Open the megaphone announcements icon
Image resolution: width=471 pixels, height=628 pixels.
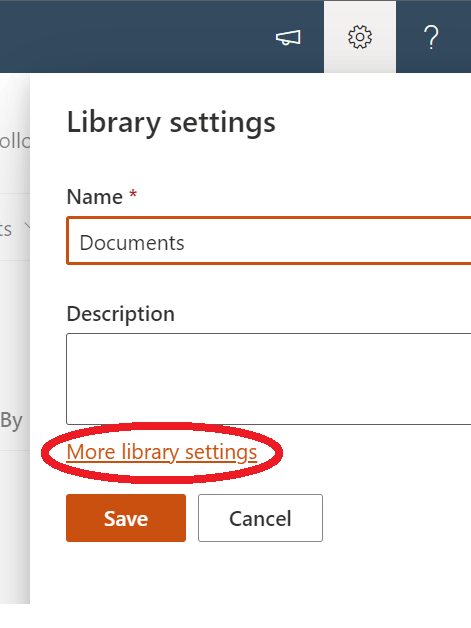click(x=288, y=38)
